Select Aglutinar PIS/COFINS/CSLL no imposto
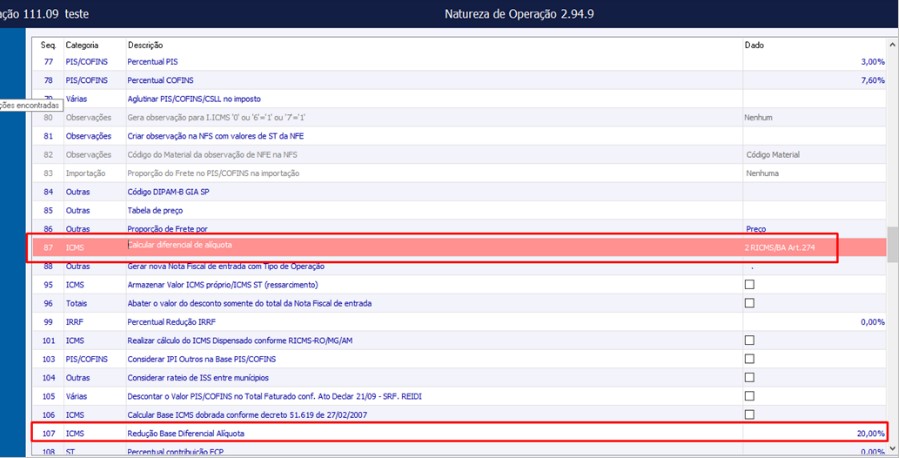The width and height of the screenshot is (899, 458). (x=194, y=99)
